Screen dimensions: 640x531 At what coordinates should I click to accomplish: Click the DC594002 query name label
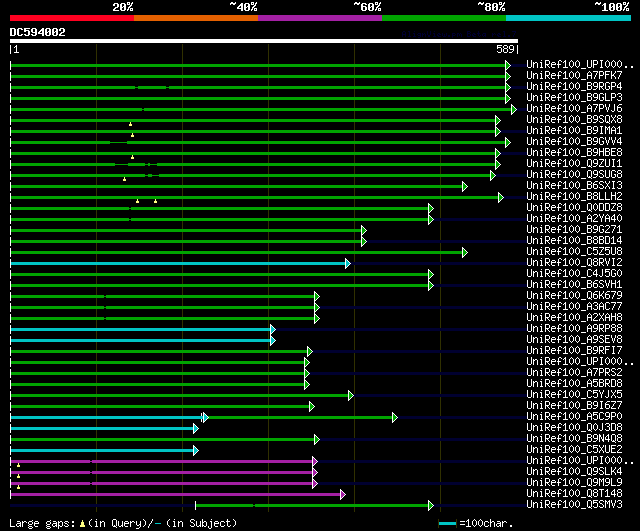38,32
